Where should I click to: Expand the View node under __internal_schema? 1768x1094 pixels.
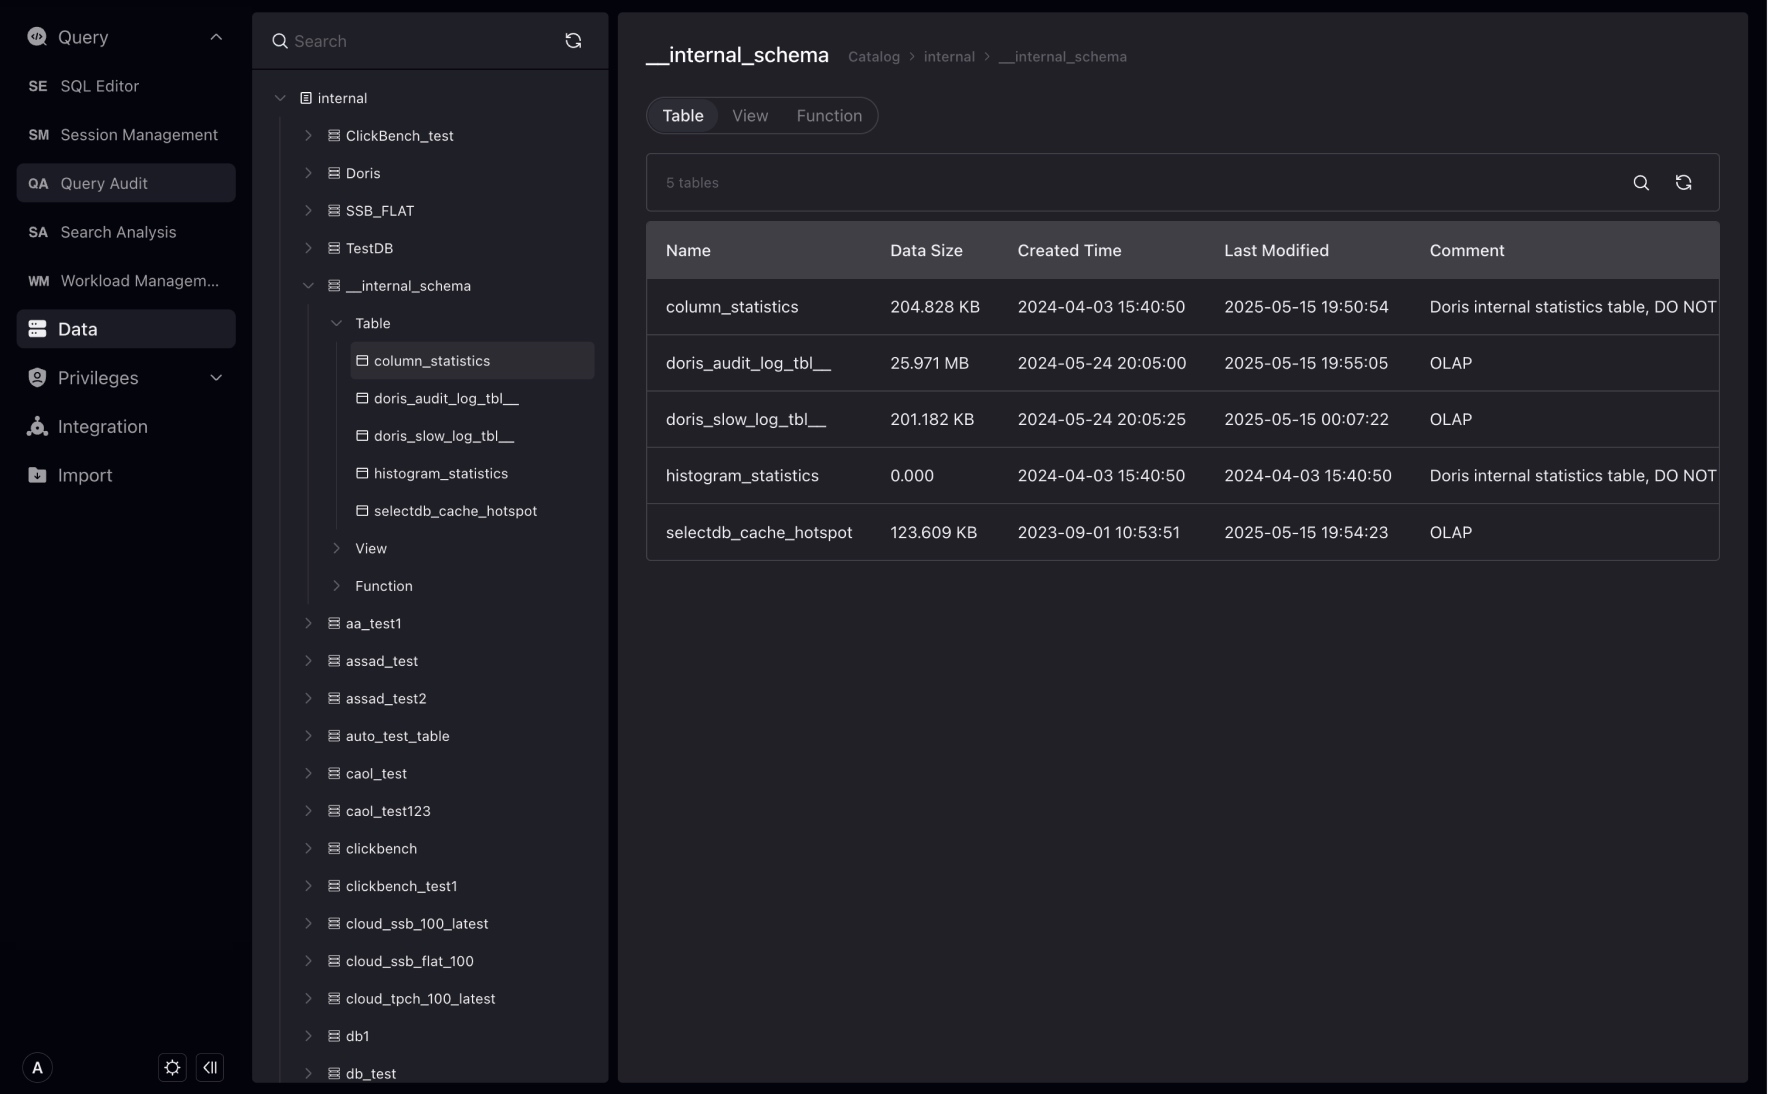336,548
